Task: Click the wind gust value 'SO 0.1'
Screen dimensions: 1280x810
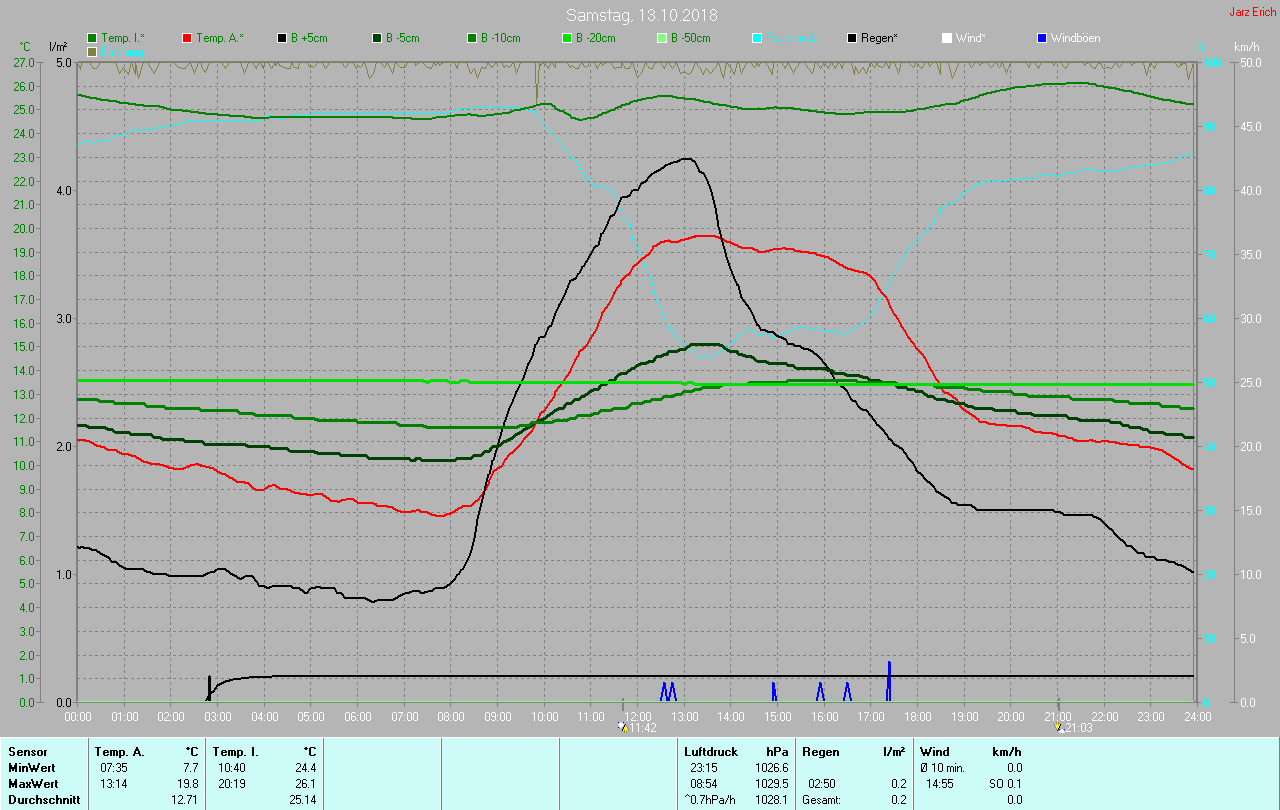Action: pos(1005,784)
